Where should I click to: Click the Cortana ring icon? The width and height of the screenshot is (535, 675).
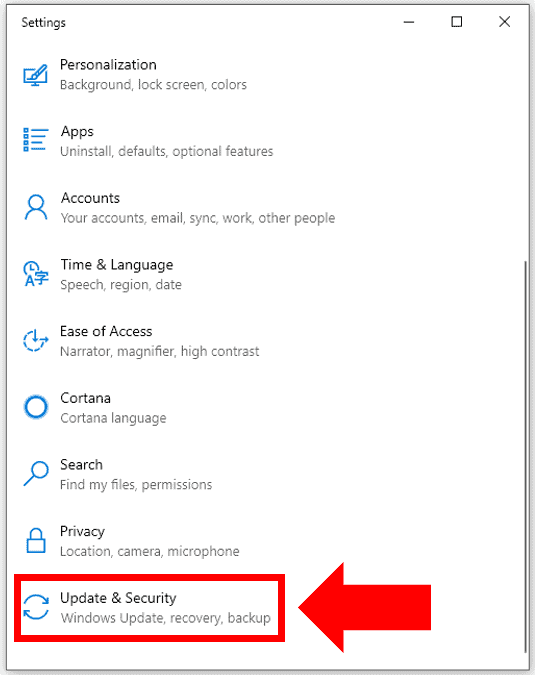tap(36, 407)
